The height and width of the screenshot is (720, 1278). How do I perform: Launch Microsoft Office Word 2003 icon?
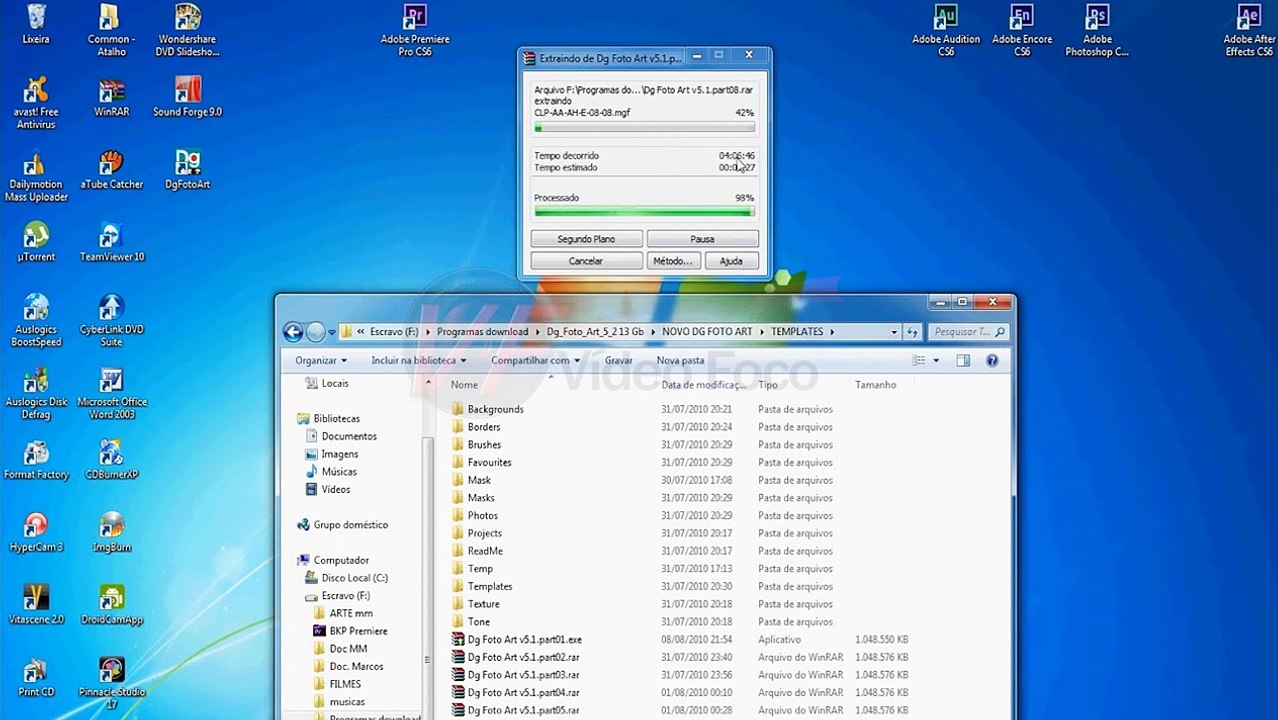[111, 394]
